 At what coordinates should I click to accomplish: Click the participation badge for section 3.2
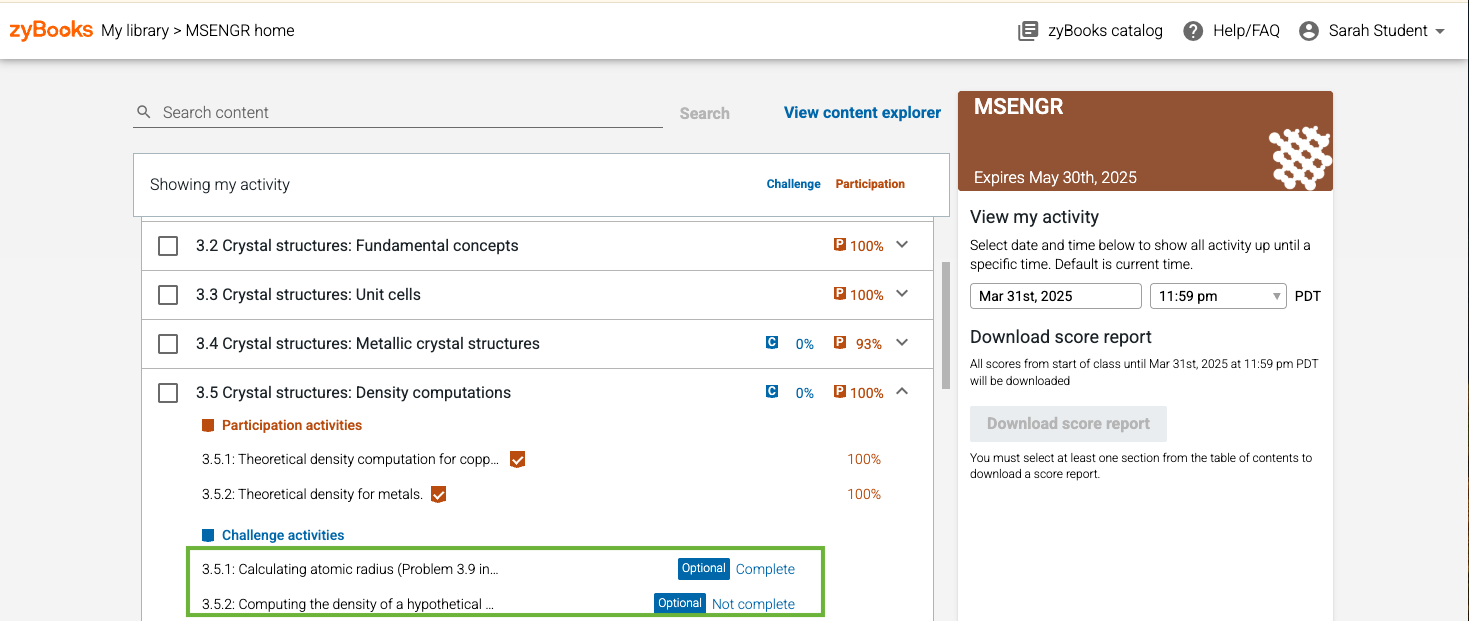pyautogui.click(x=840, y=245)
